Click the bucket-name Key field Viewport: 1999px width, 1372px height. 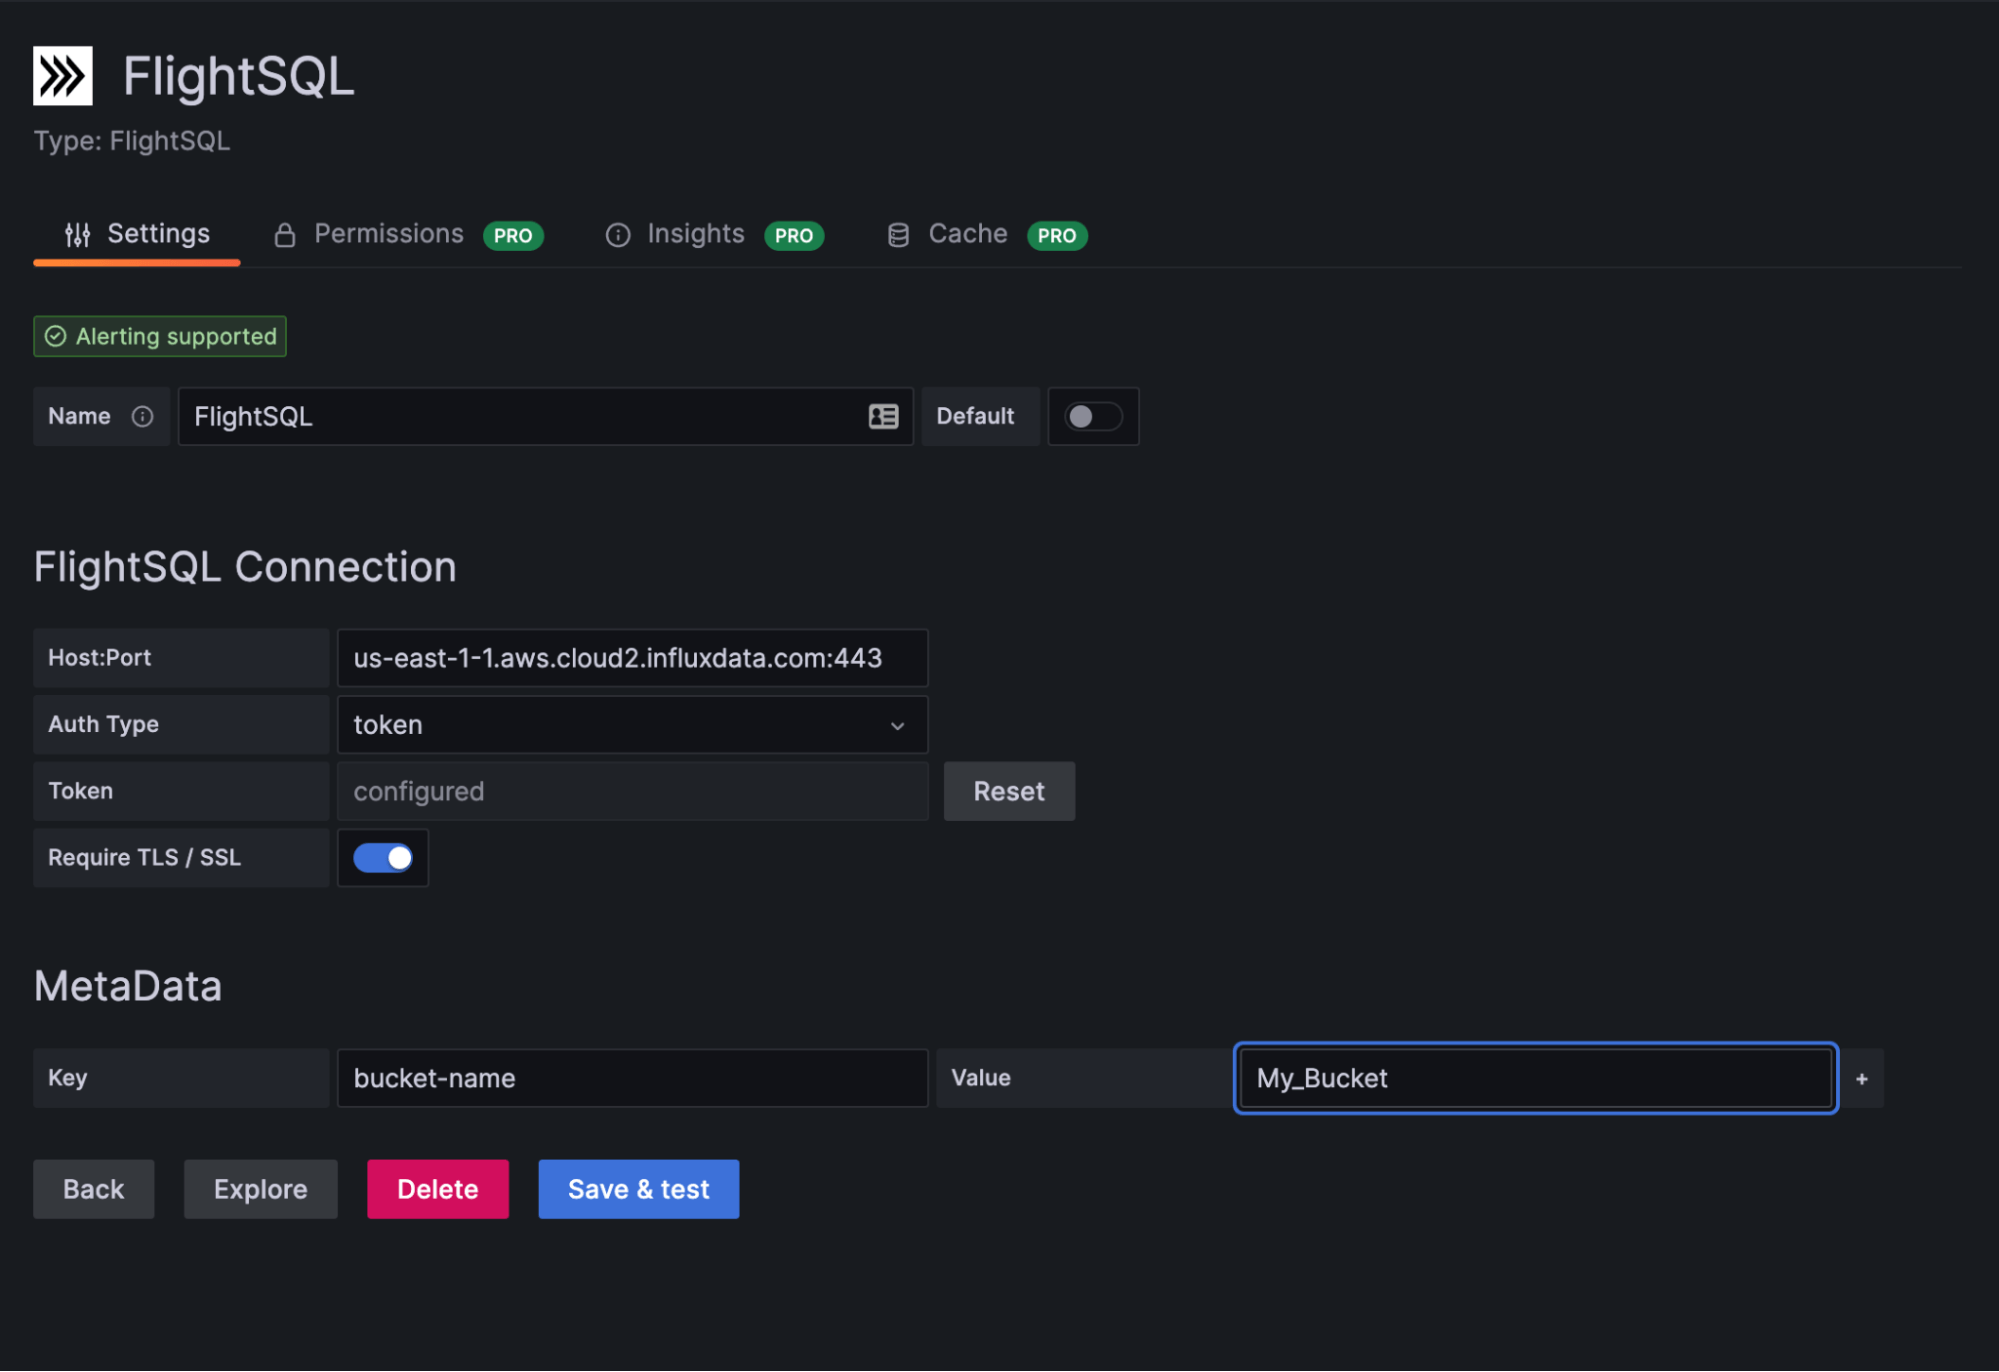[632, 1078]
